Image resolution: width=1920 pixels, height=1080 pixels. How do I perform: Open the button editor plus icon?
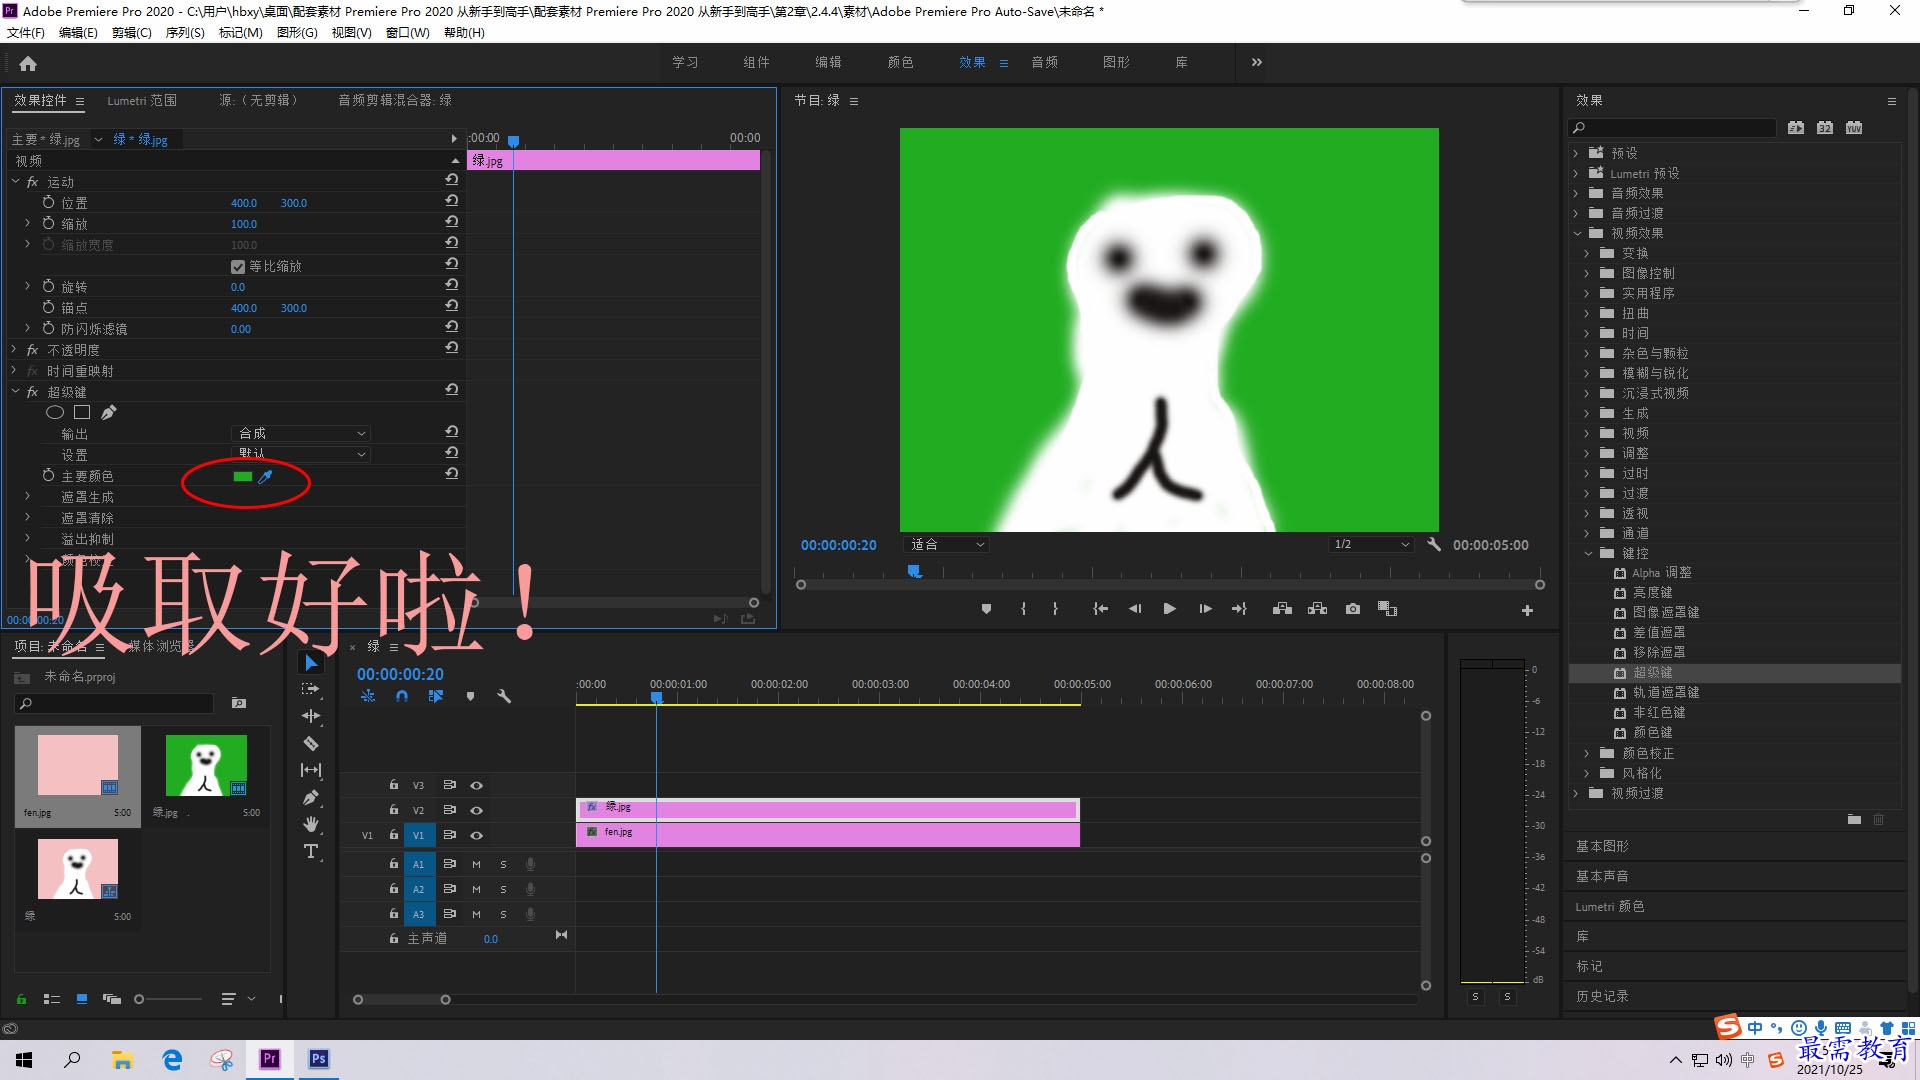pos(1527,610)
